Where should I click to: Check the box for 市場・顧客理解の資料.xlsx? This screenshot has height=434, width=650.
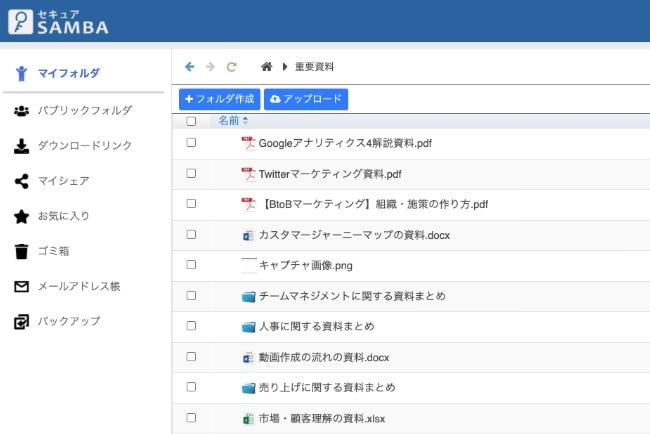point(191,418)
